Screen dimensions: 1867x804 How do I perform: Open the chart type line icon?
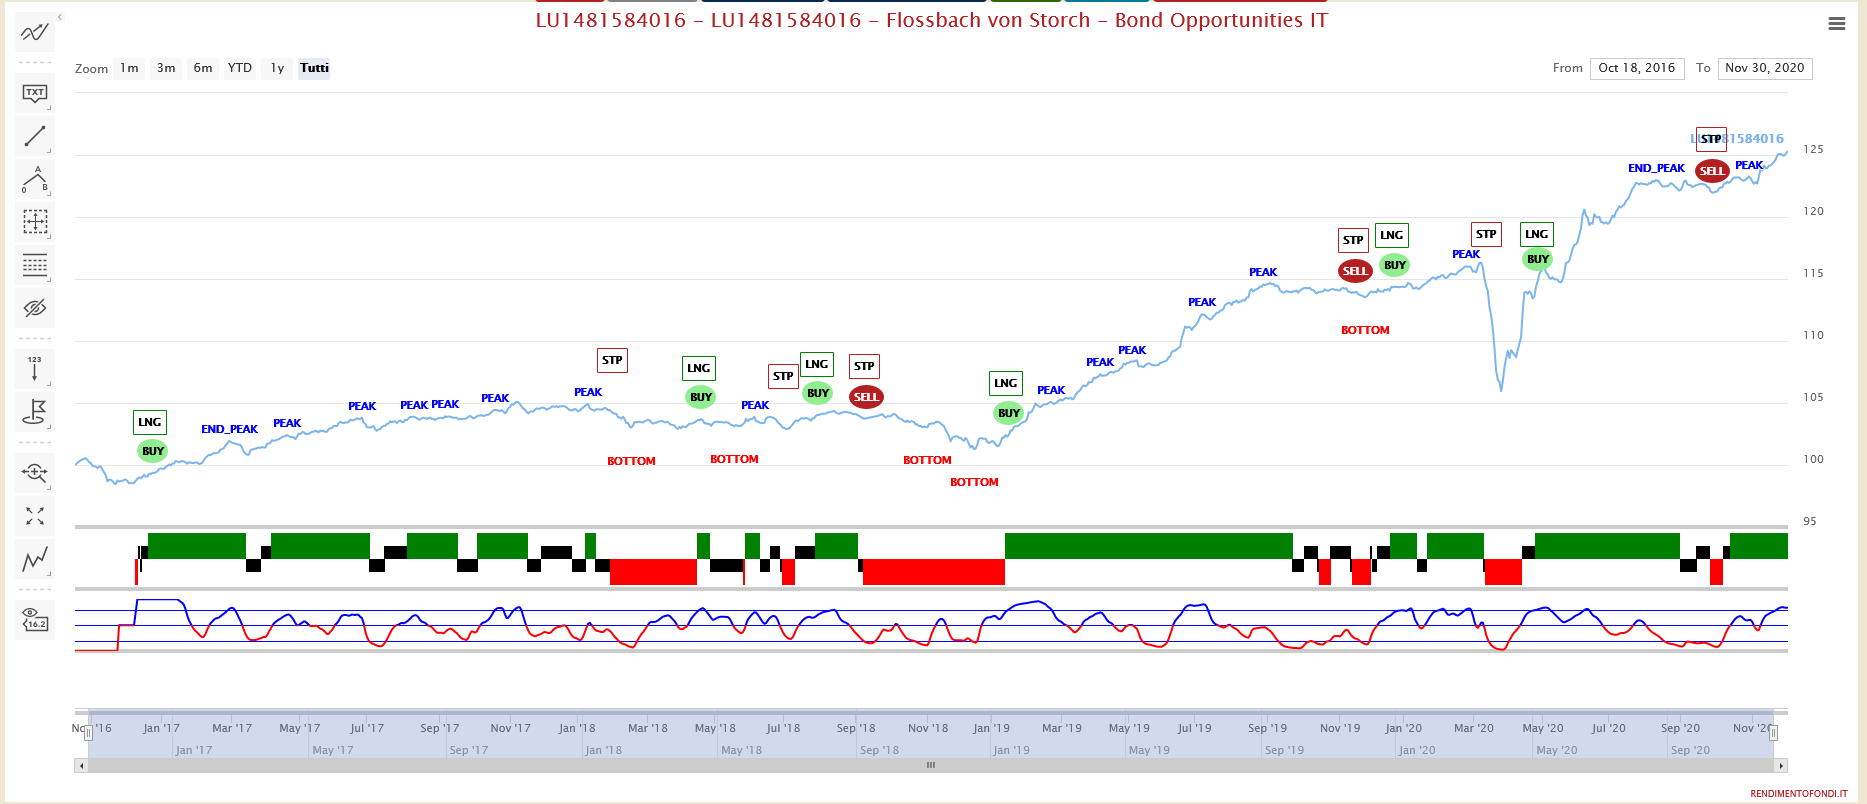[35, 560]
